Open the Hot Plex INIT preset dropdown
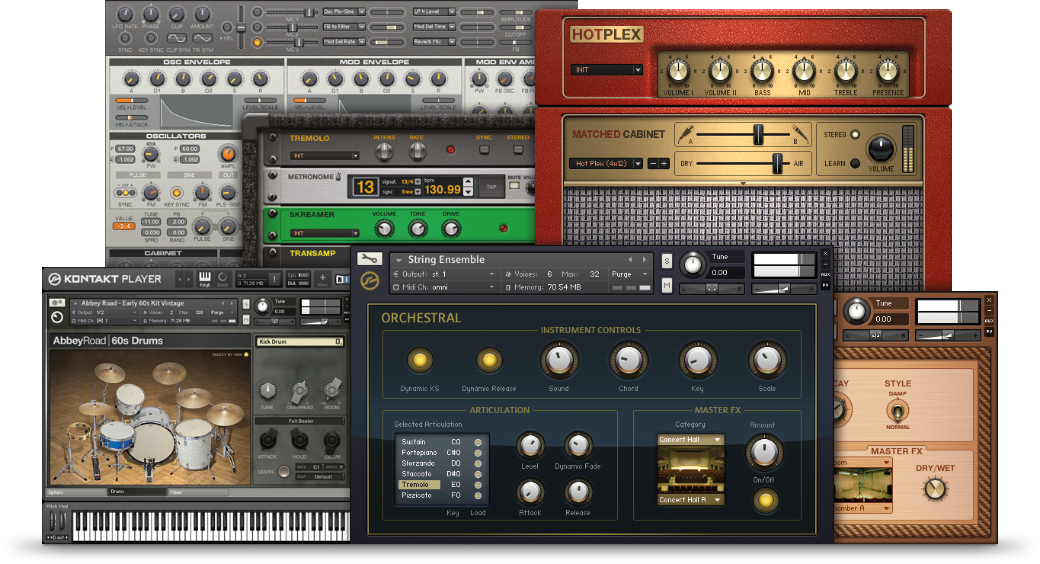1040x564 pixels. point(607,70)
